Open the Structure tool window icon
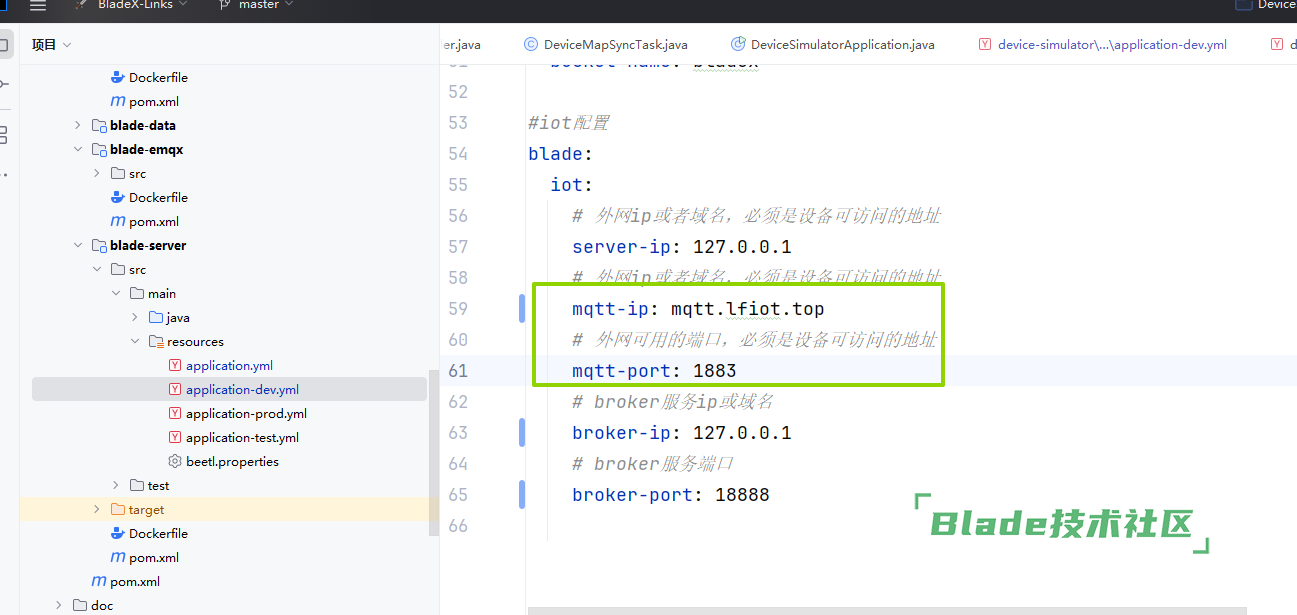1297x615 pixels. click(x=4, y=134)
